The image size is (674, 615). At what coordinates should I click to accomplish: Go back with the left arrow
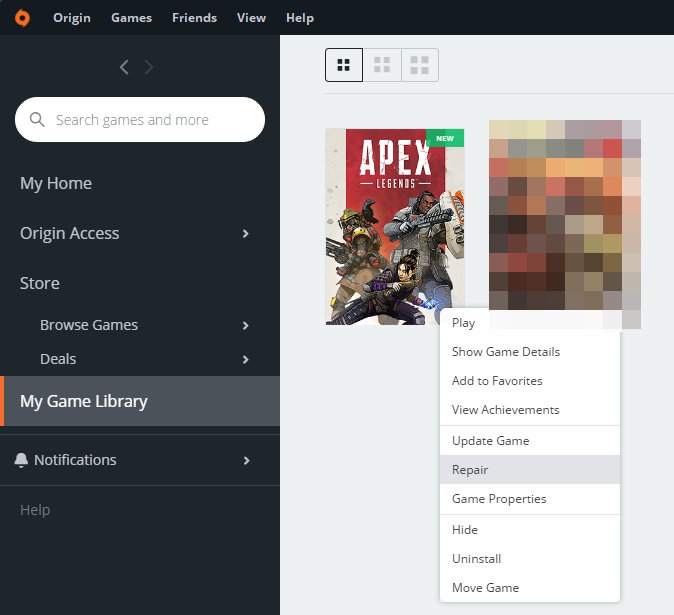pyautogui.click(x=124, y=67)
